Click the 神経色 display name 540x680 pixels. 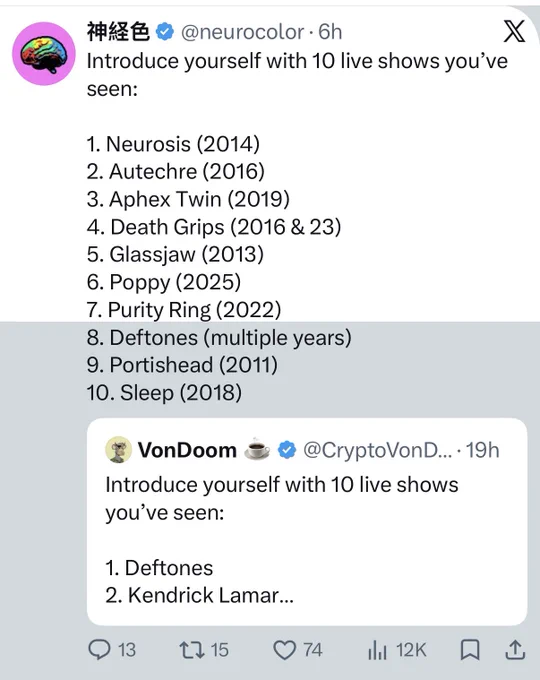click(118, 32)
